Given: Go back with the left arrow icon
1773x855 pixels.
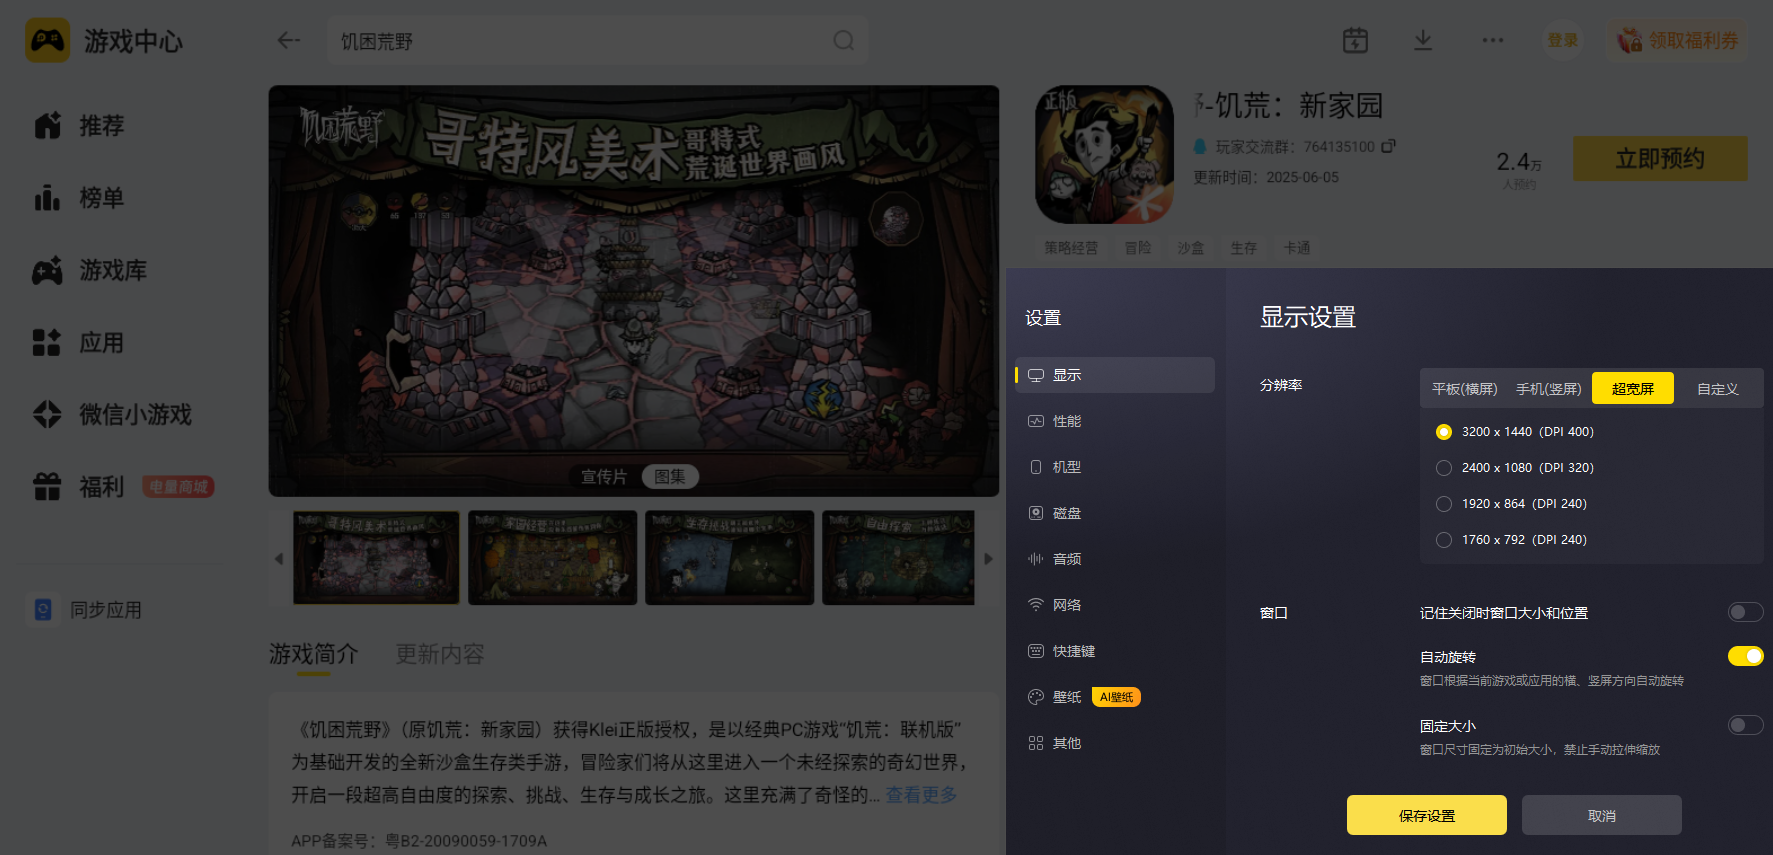Looking at the screenshot, I should coord(289,41).
